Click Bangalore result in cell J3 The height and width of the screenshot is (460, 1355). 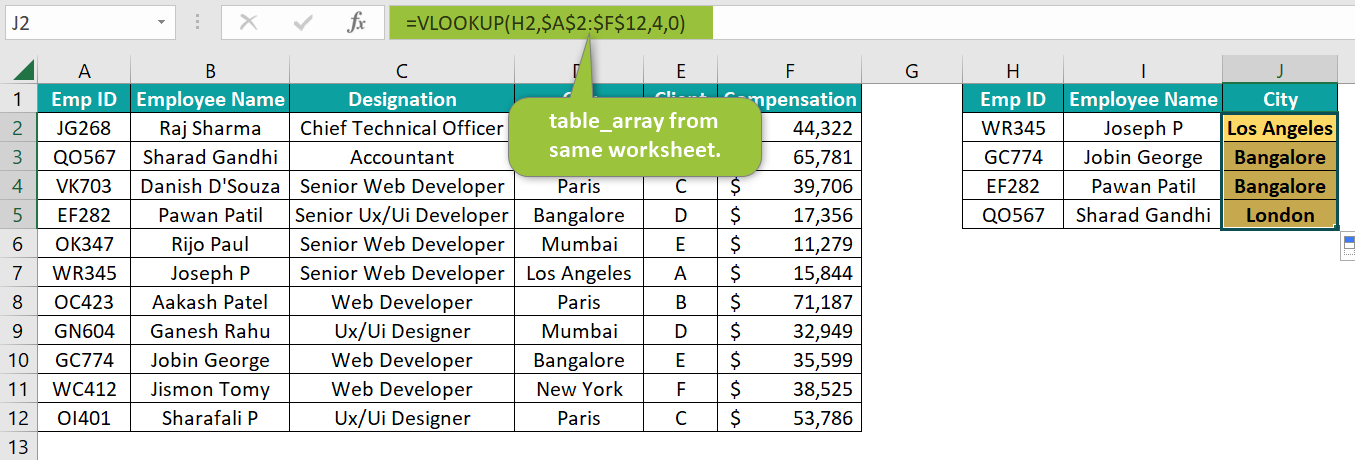pos(1280,157)
